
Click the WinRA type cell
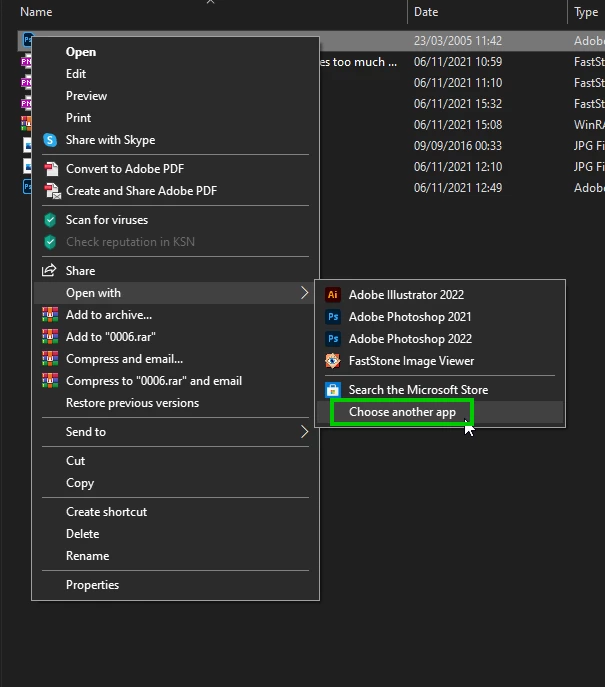click(589, 125)
